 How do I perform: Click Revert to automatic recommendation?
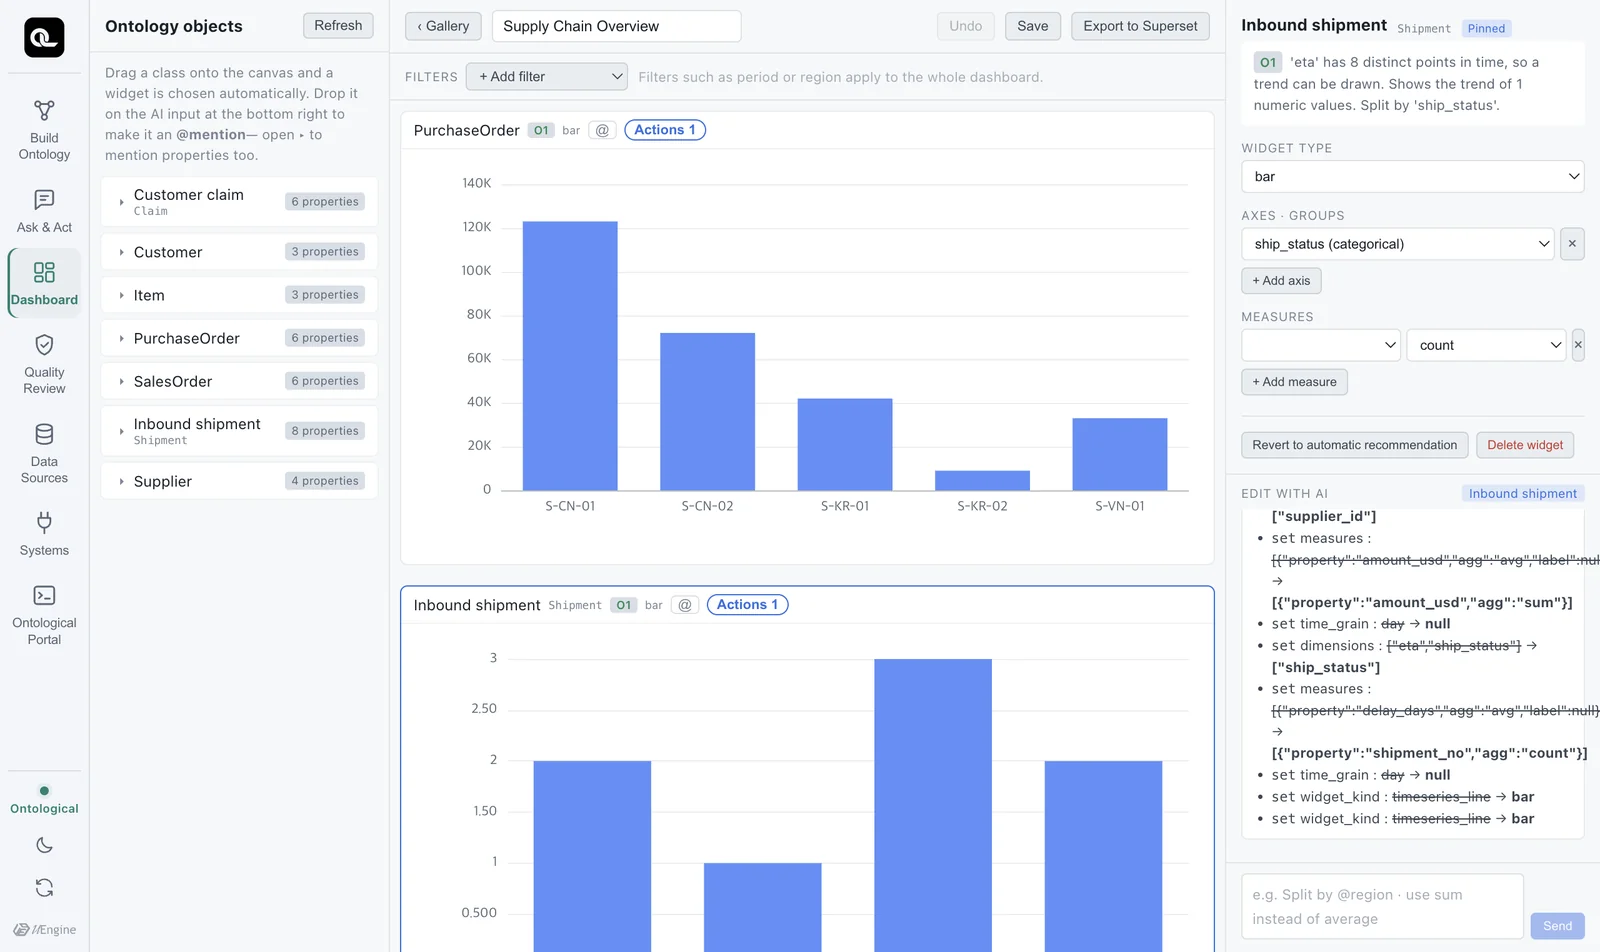[x=1355, y=445]
